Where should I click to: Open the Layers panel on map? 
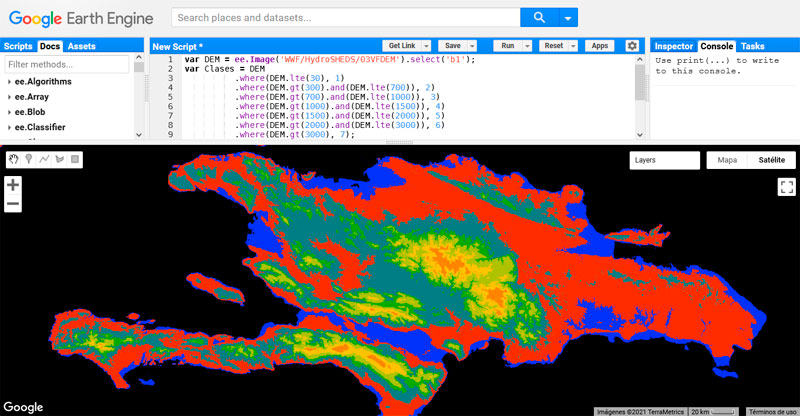[x=664, y=160]
